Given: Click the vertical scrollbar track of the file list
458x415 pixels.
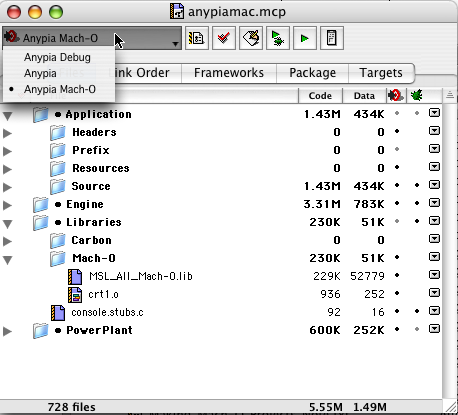Looking at the screenshot, I should pos(450,250).
